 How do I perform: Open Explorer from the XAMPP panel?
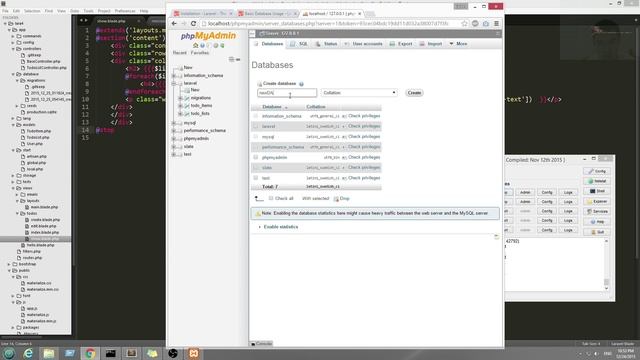click(x=597, y=201)
